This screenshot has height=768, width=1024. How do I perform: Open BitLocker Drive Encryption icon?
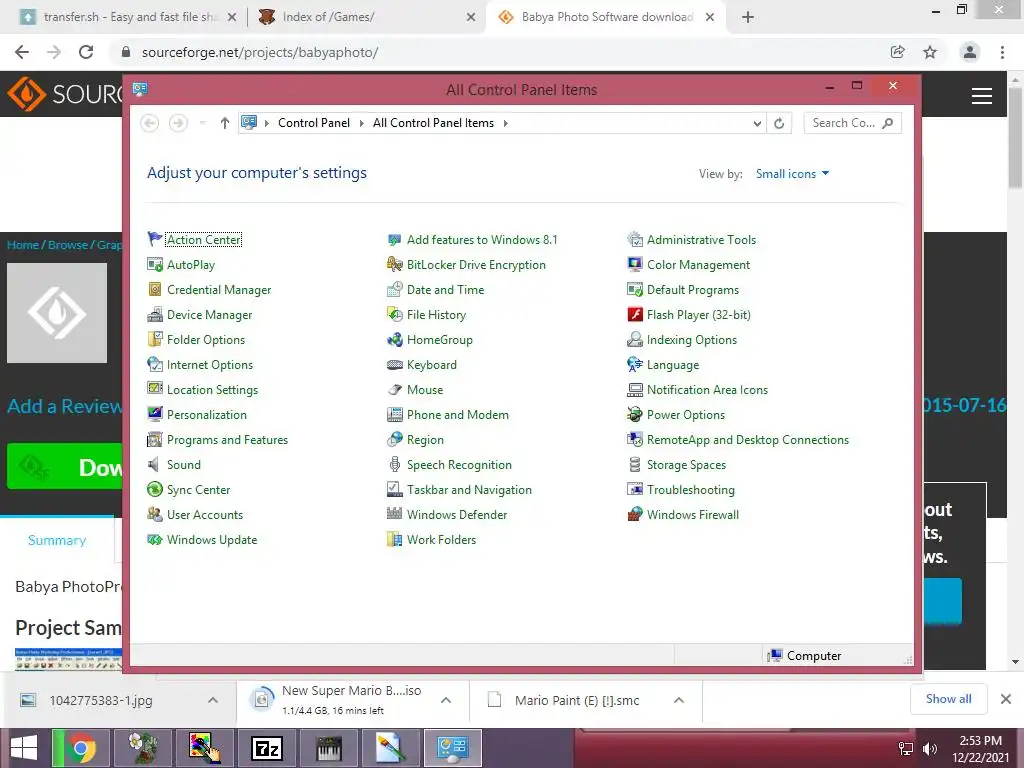394,264
